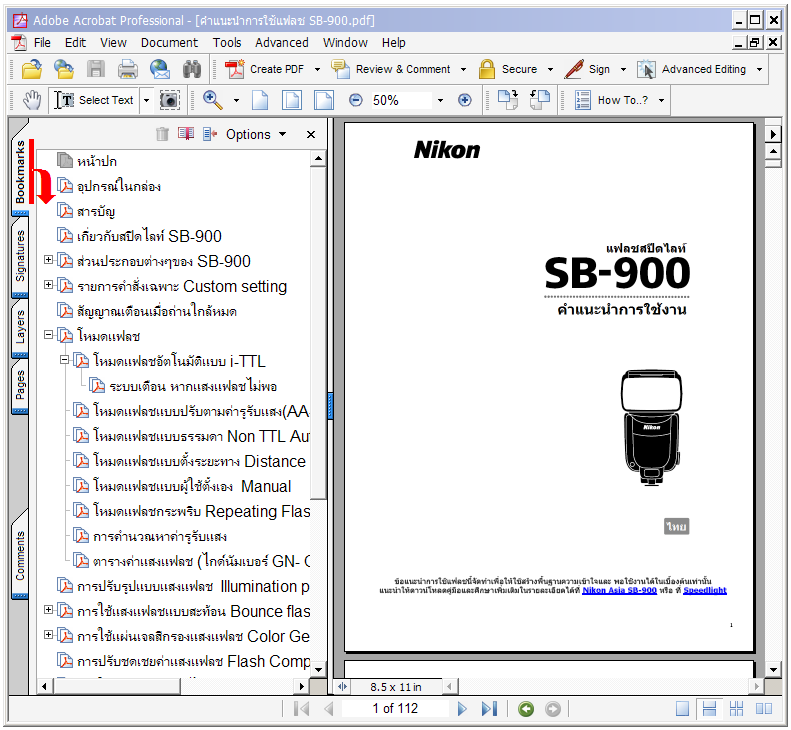Open Review & Comment dropdown
The width and height of the screenshot is (791, 730).
[x=464, y=70]
